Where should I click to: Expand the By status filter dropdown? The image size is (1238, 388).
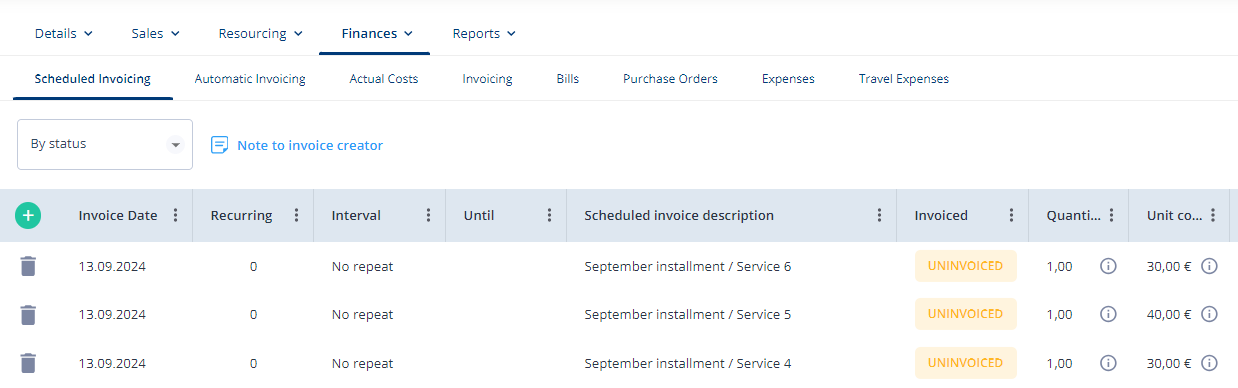(x=105, y=144)
